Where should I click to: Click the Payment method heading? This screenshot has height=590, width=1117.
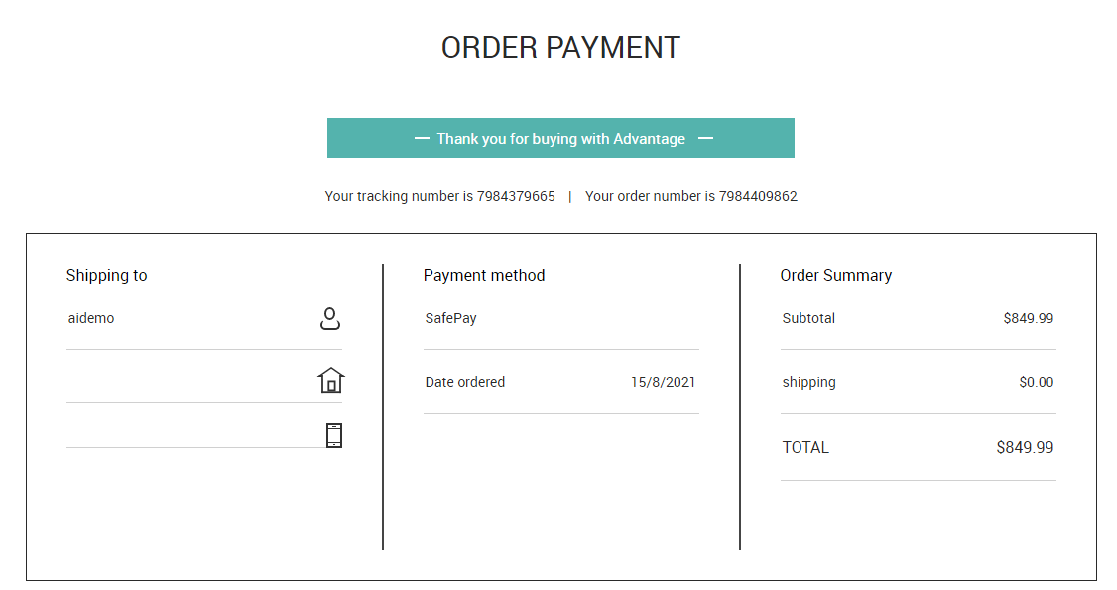(484, 276)
